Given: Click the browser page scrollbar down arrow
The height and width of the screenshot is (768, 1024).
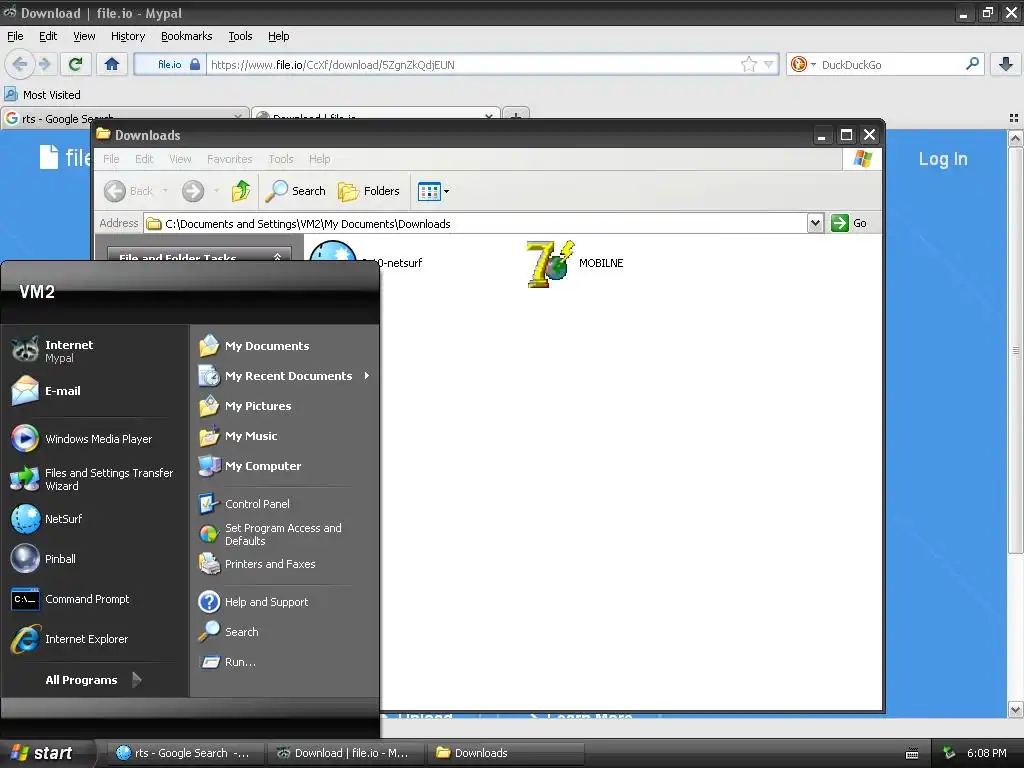Looking at the screenshot, I should 1015,709.
